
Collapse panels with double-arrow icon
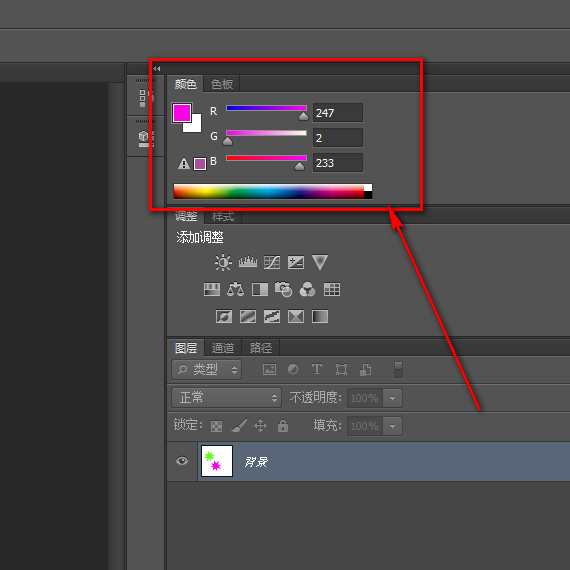(x=157, y=68)
